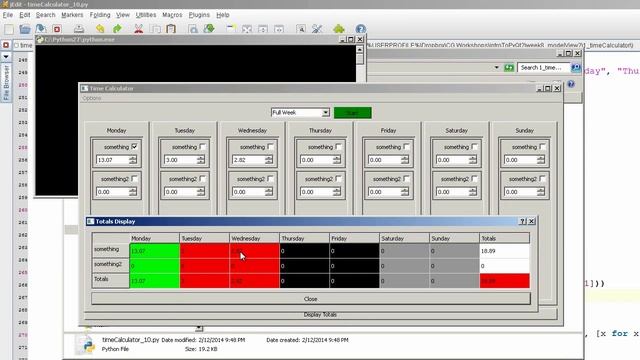The width and height of the screenshot is (640, 360).
Task: Check Tuesday's something checkbox
Action: point(202,147)
